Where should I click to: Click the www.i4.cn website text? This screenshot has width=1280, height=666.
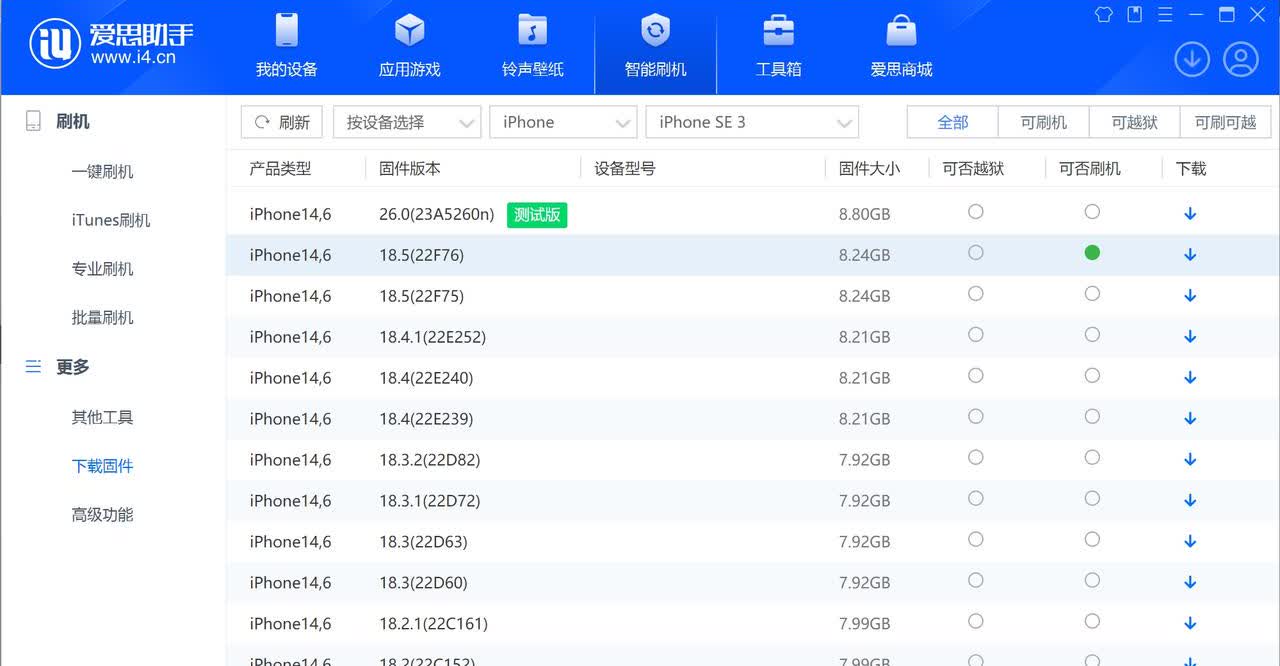pos(133,58)
